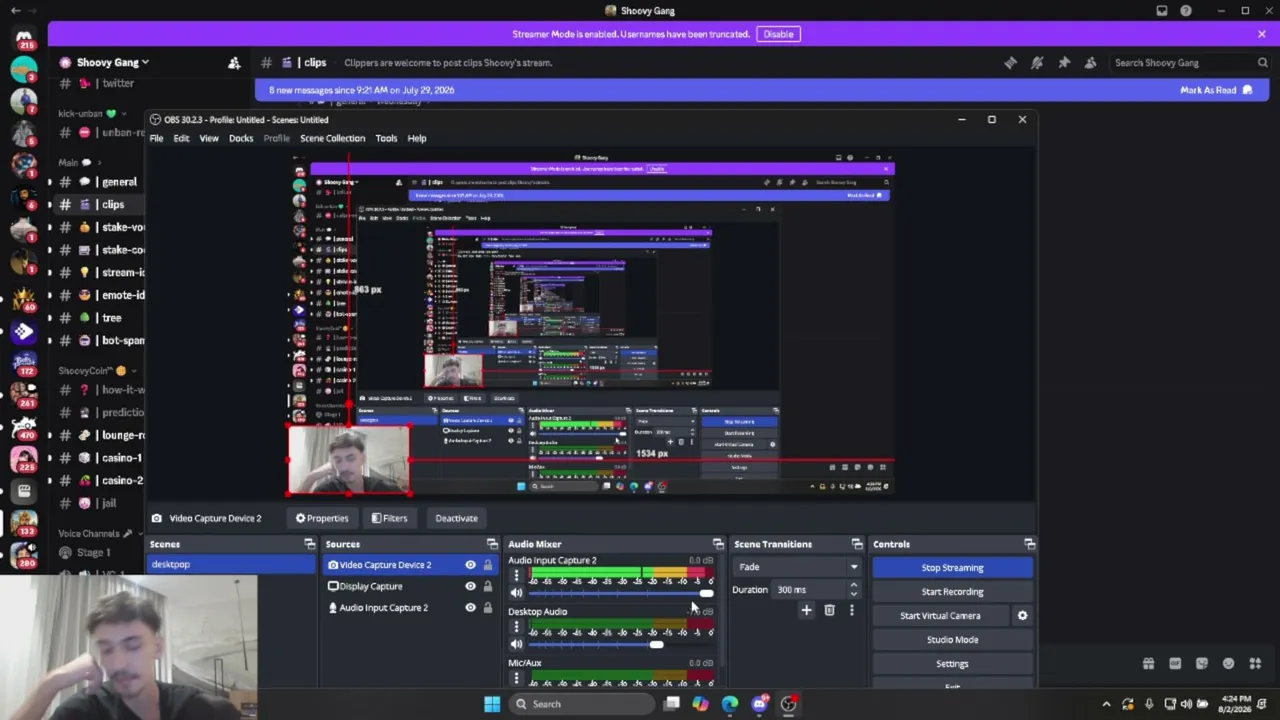Show pinned messages in clips channel

(1064, 63)
